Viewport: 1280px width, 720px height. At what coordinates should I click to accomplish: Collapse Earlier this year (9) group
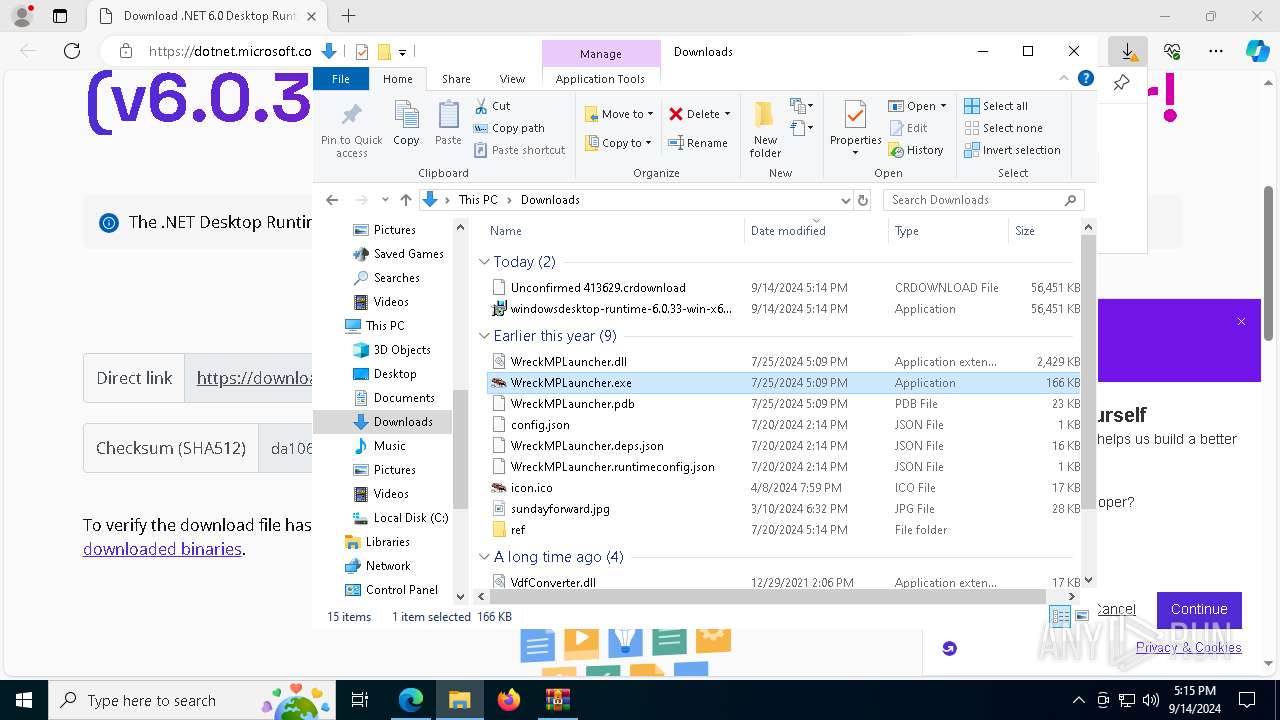point(484,336)
